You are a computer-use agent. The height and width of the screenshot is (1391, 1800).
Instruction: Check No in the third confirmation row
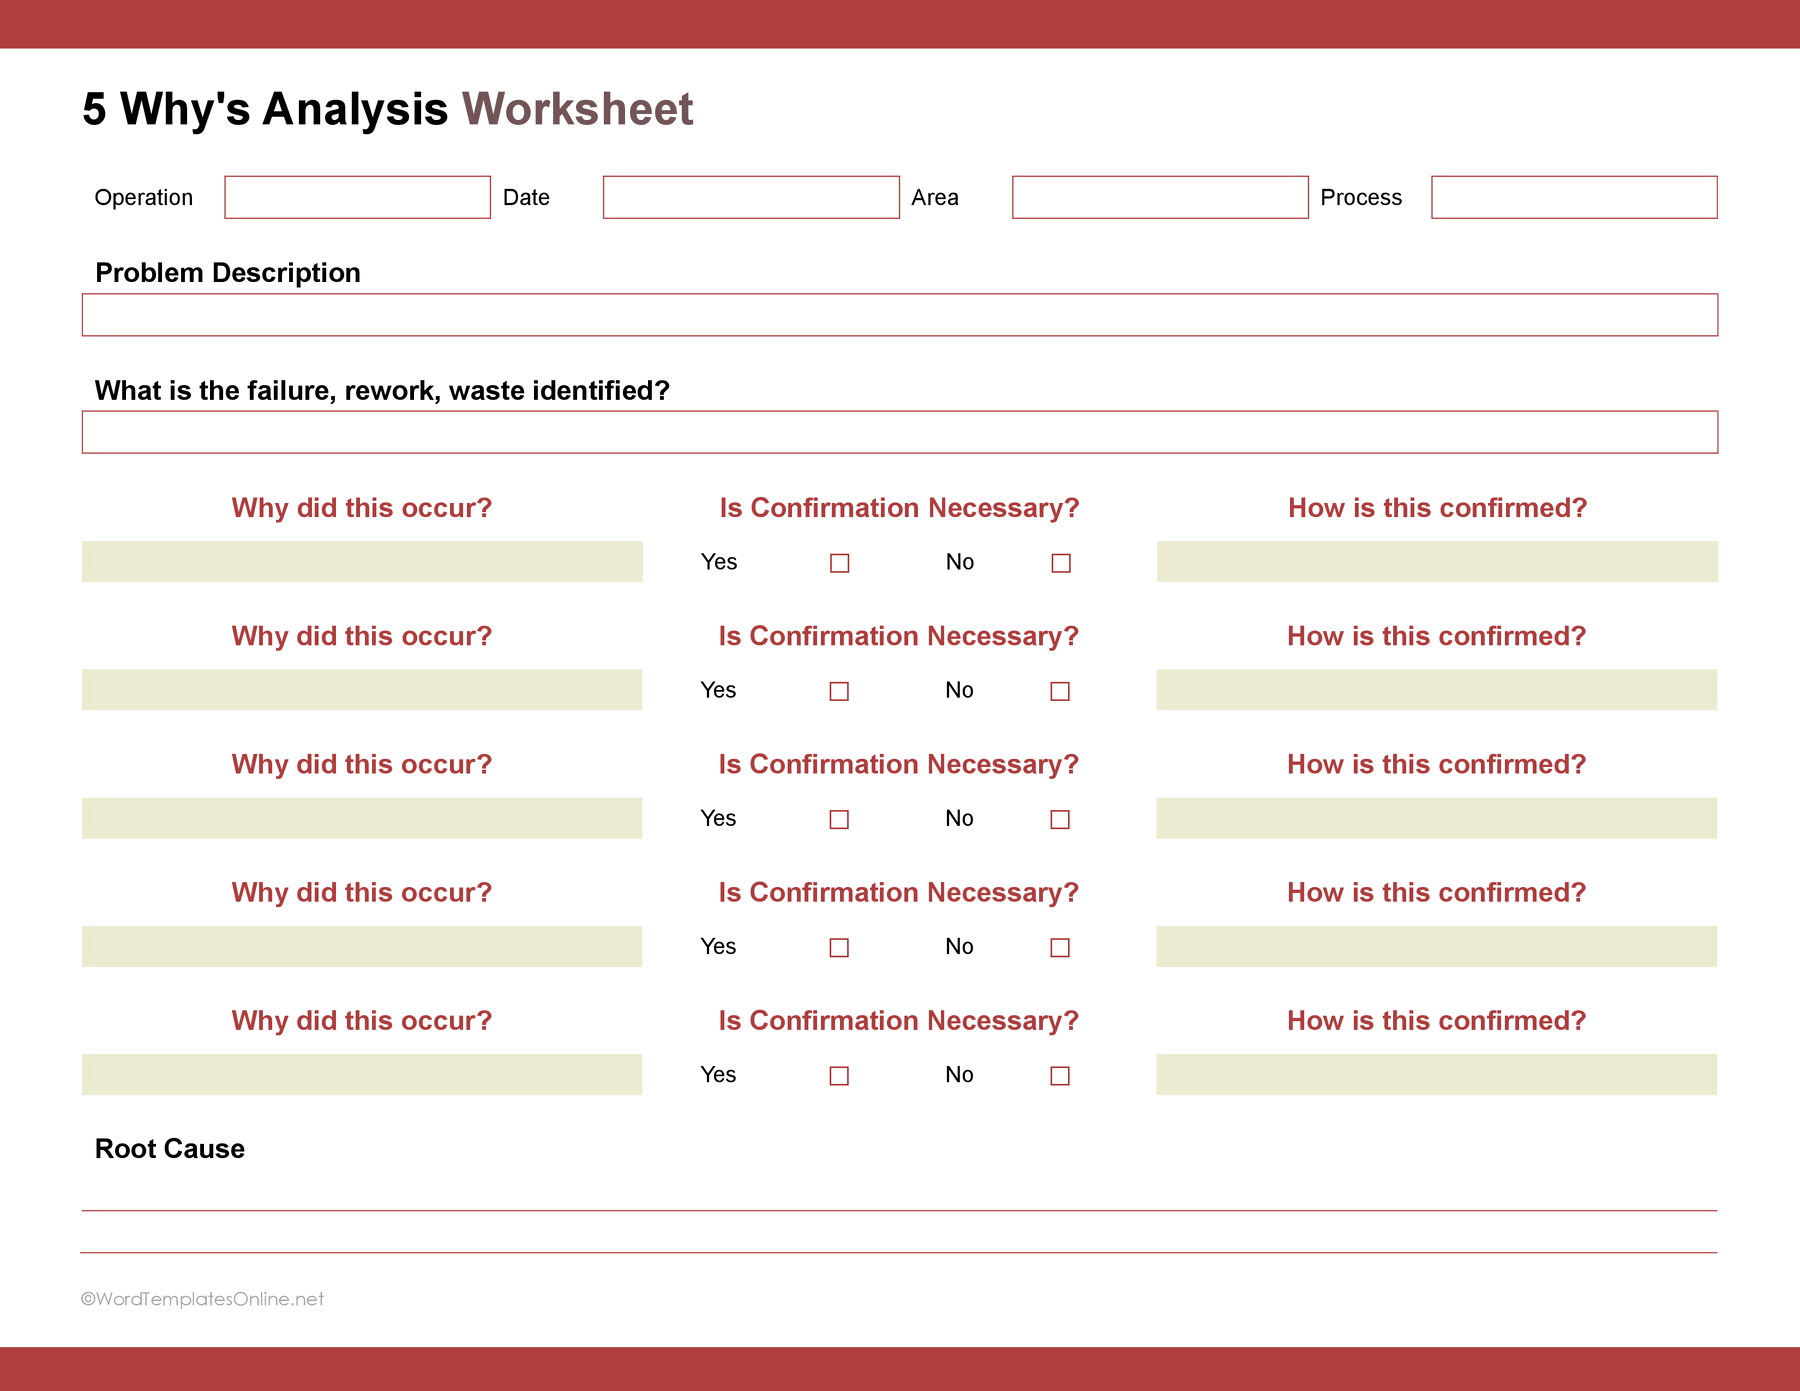tap(1060, 819)
